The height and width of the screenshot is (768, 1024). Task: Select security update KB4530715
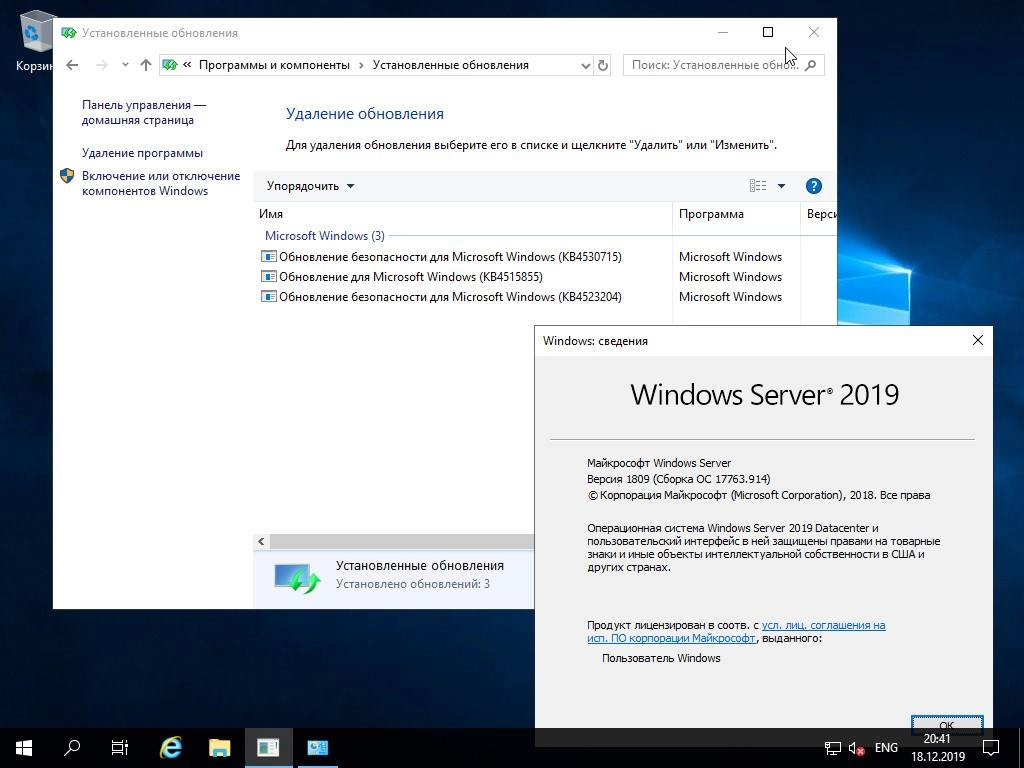[450, 257]
